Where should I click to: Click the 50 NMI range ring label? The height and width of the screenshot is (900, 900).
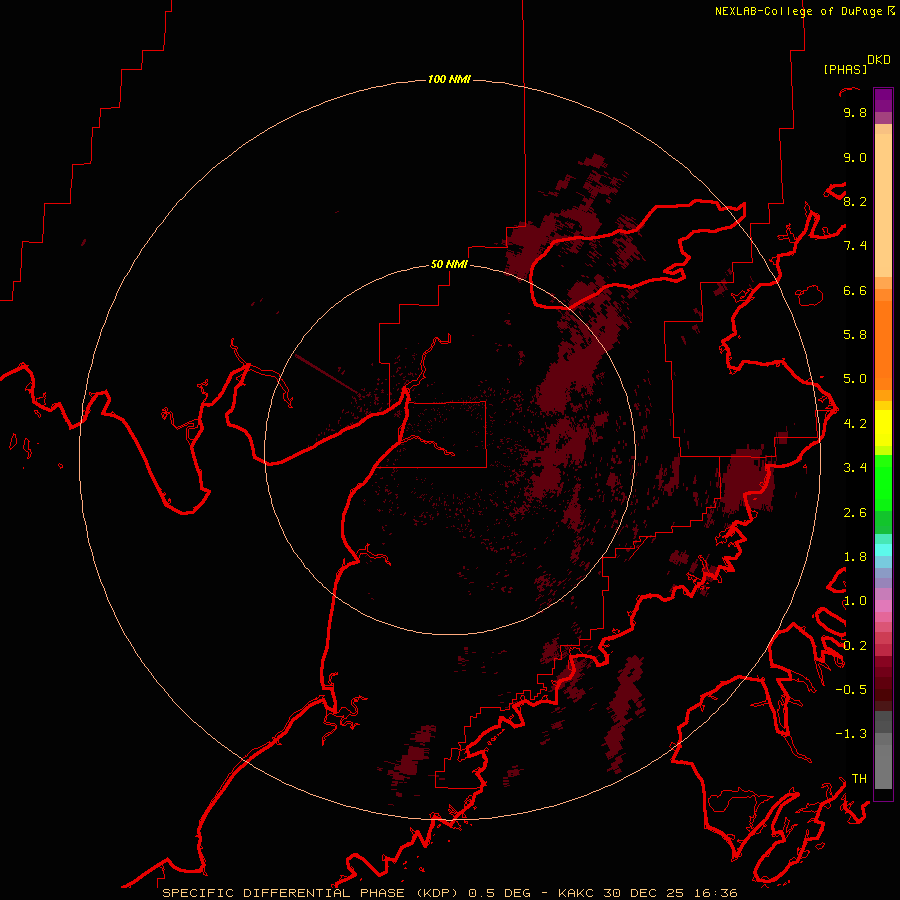point(449,264)
